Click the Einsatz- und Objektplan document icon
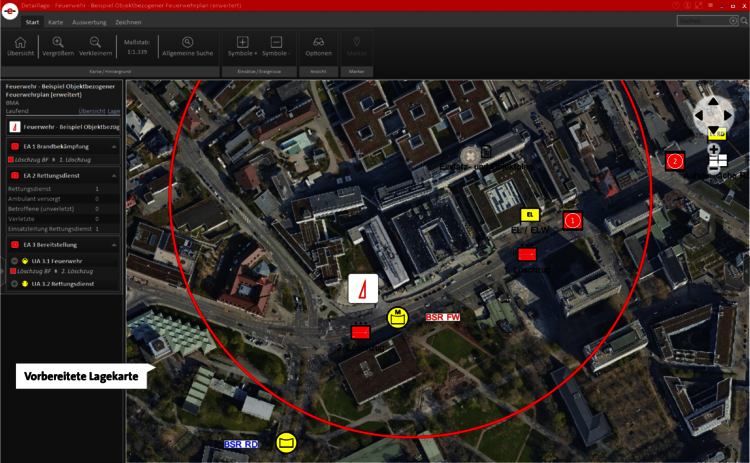The height and width of the screenshot is (463, 750). pyautogui.click(x=486, y=152)
